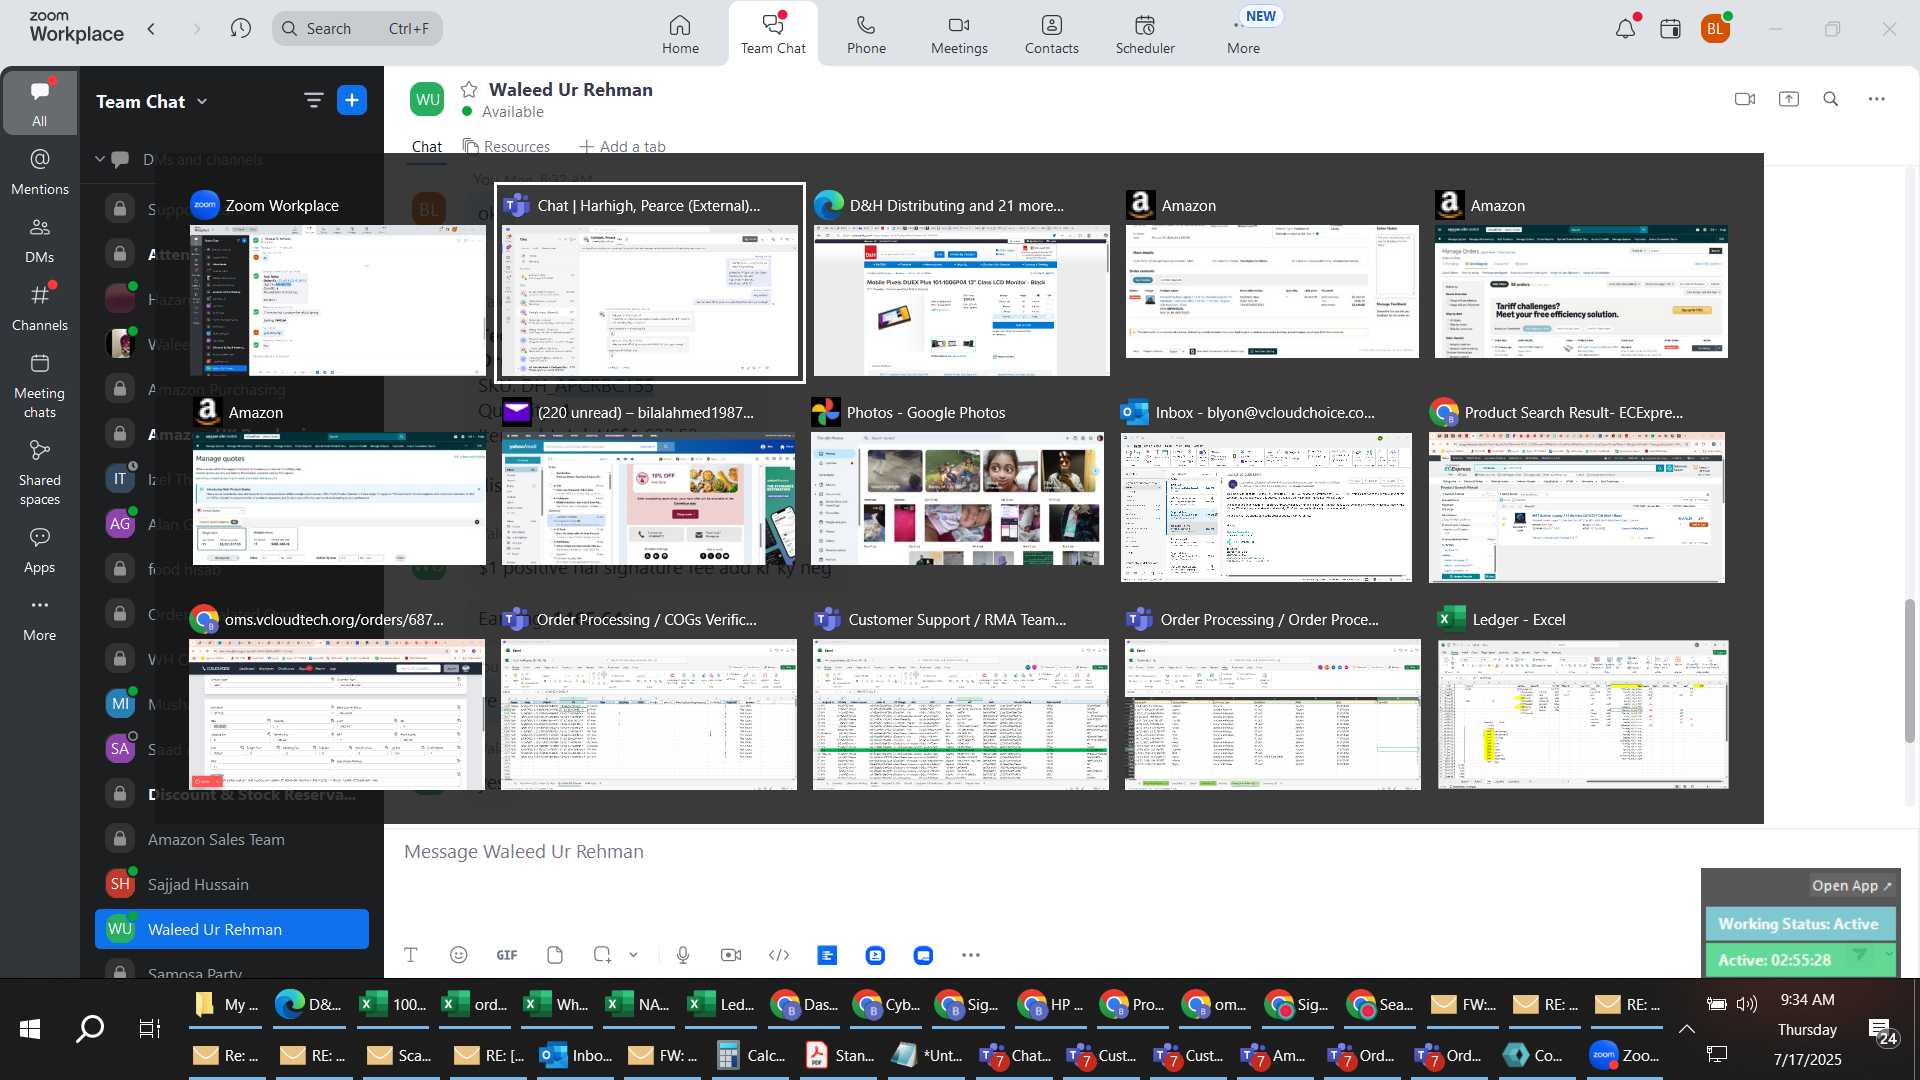1920x1080 pixels.
Task: Open the Channels sidebar section
Action: tap(40, 308)
